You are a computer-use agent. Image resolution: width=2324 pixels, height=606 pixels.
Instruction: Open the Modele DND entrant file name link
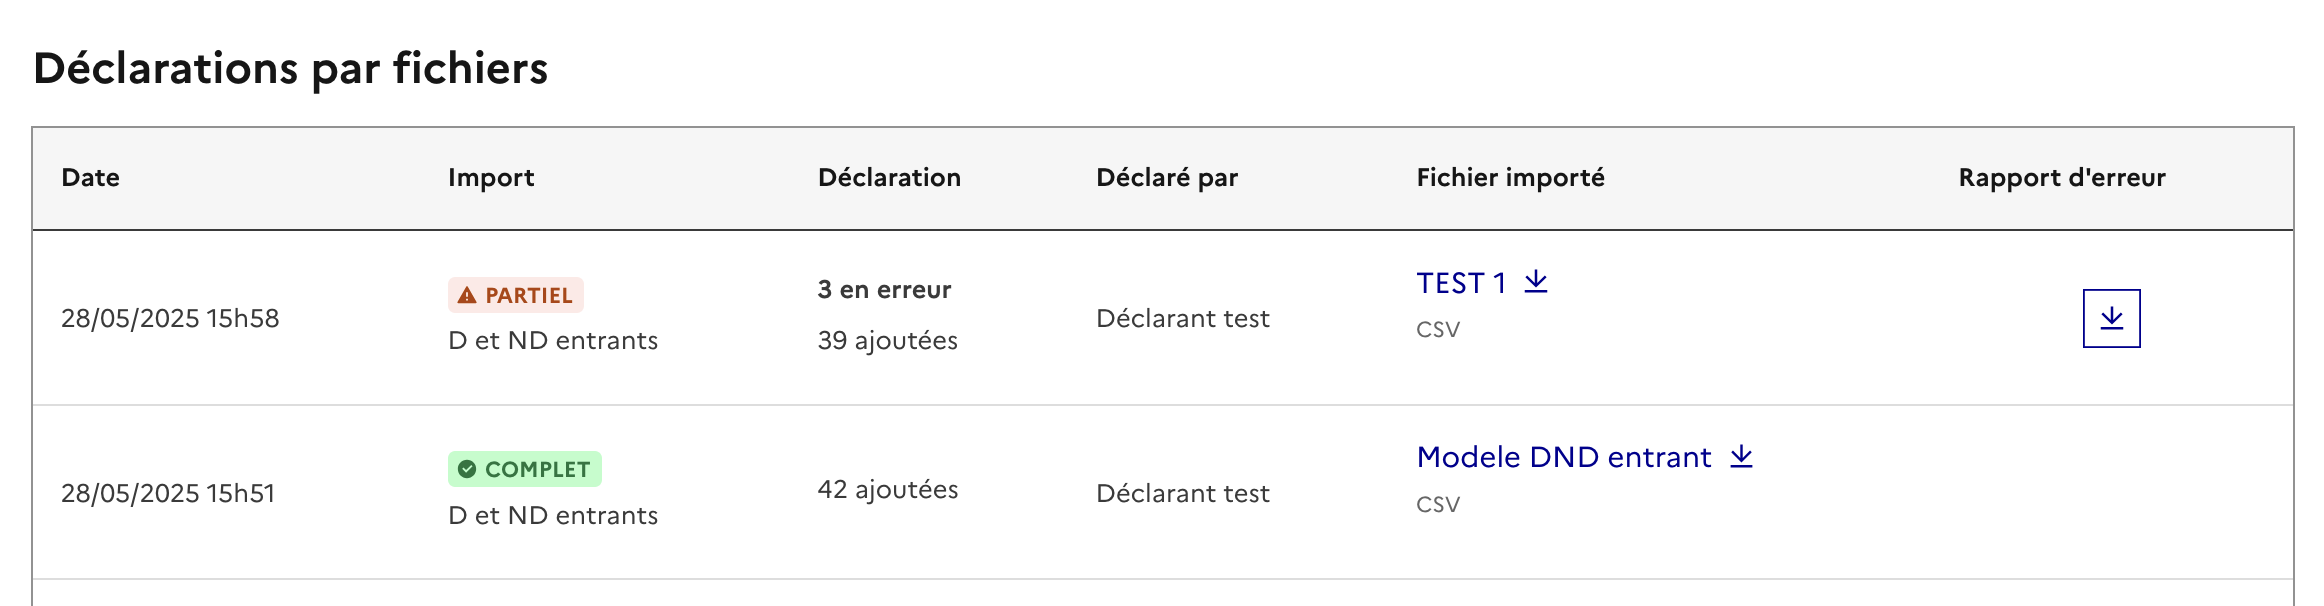pos(1564,457)
